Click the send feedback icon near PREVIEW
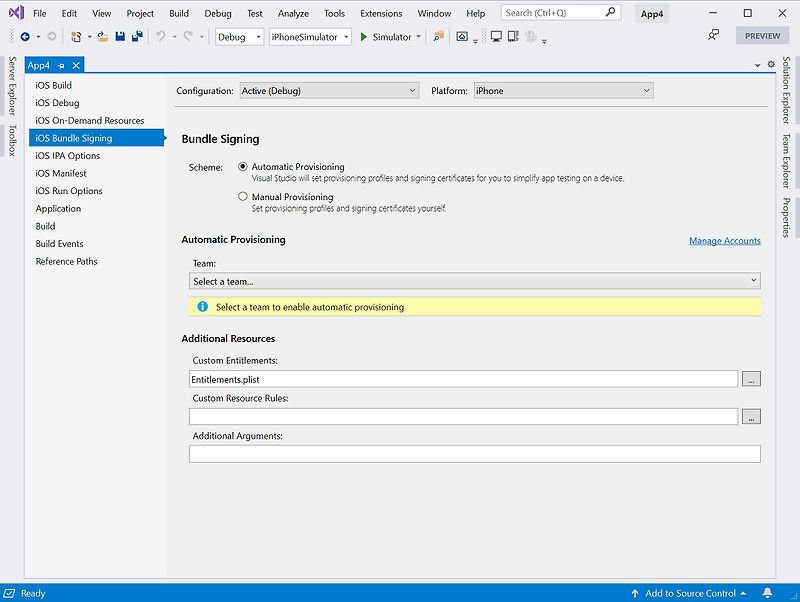This screenshot has width=800, height=602. 713,35
